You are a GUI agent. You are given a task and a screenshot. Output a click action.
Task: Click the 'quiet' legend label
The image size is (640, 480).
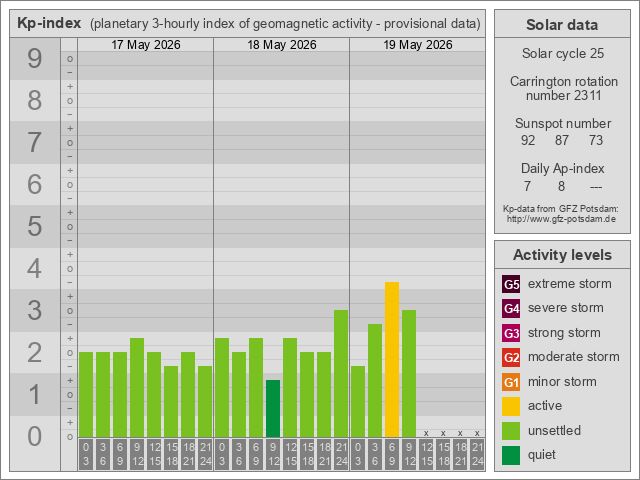point(542,455)
